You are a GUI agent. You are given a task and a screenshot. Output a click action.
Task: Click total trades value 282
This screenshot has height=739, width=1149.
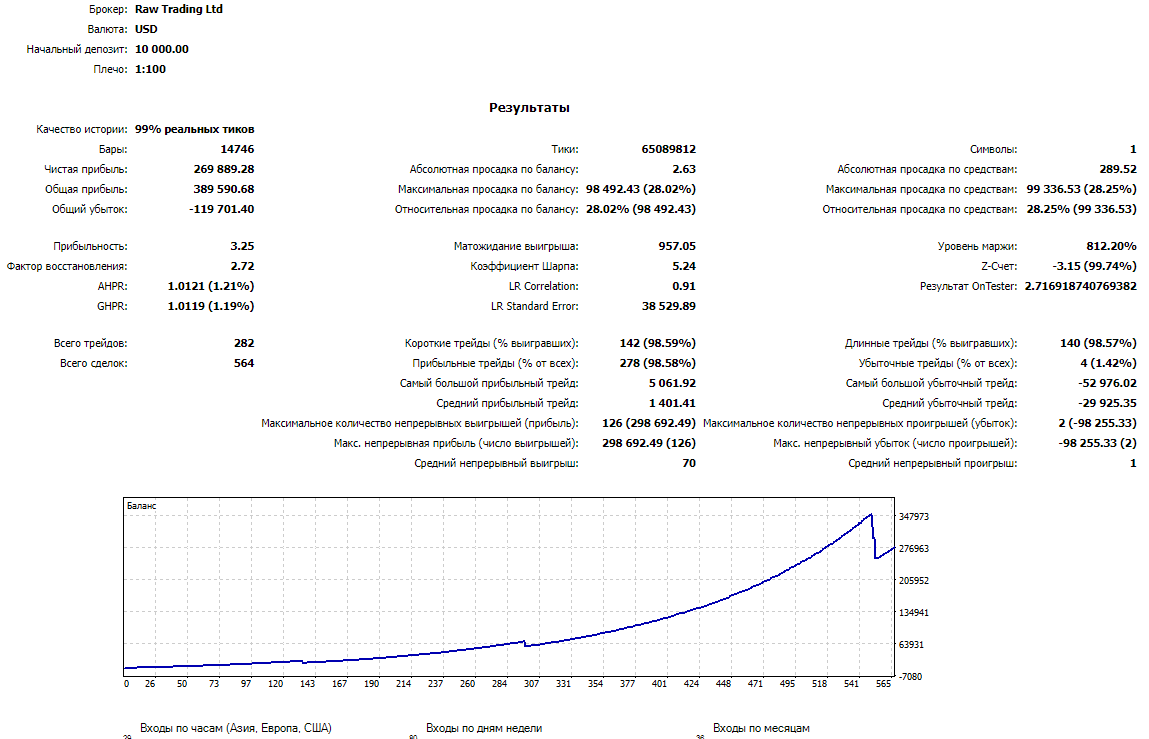pos(244,343)
